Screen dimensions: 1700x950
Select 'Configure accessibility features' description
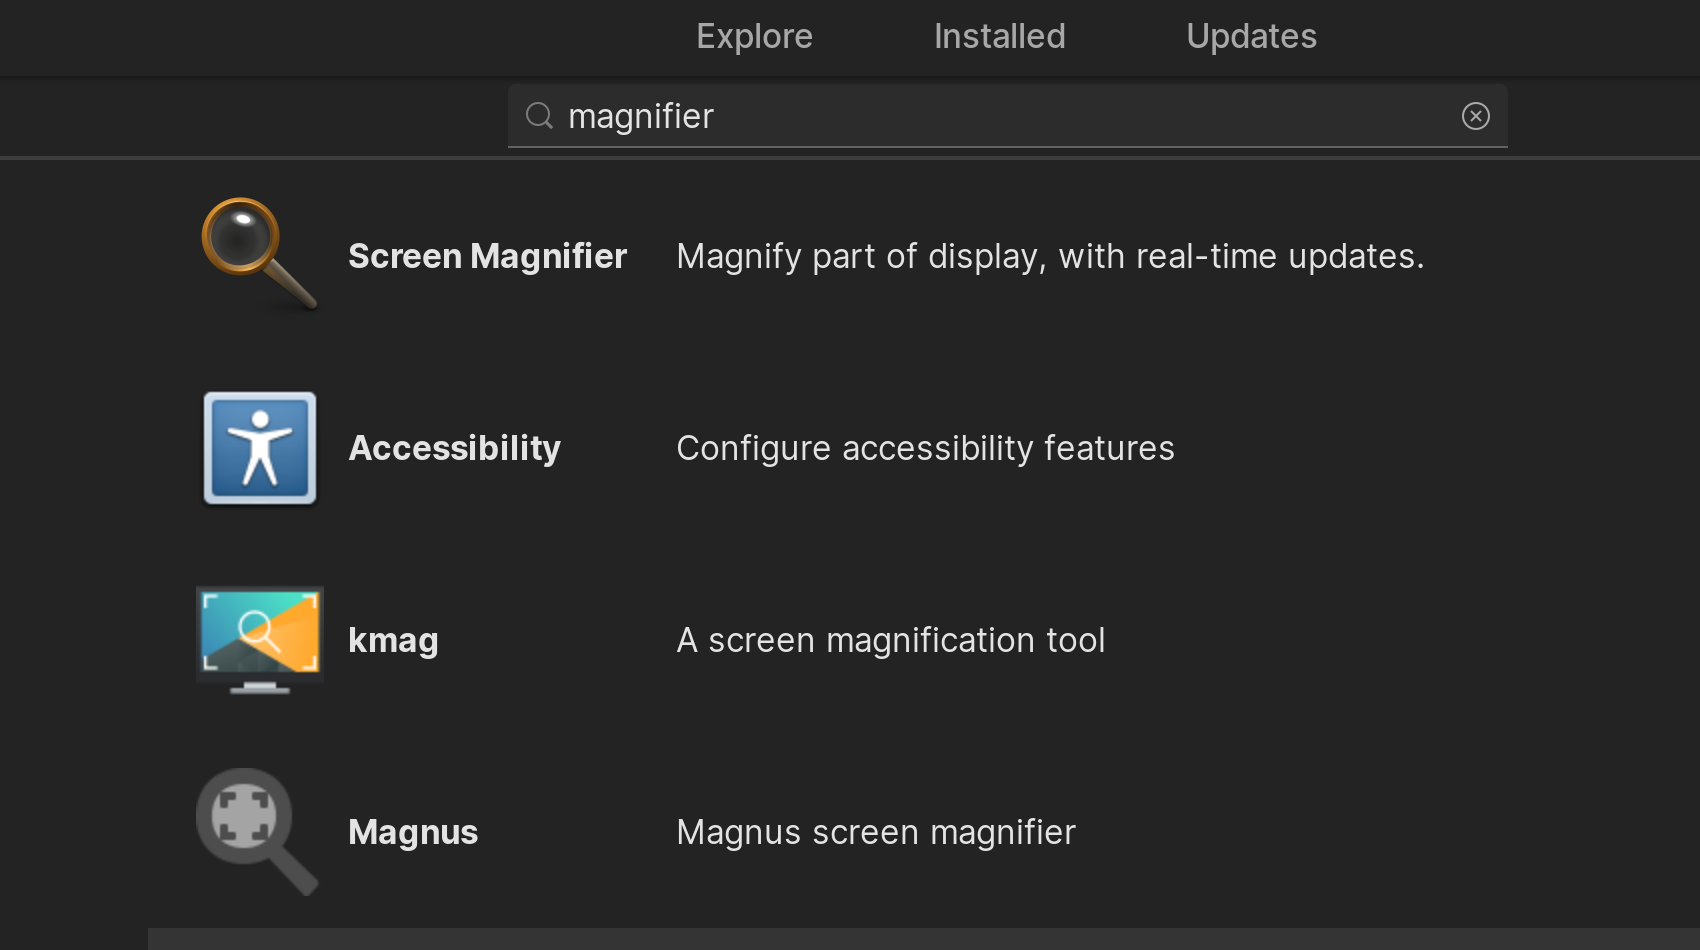coord(926,448)
